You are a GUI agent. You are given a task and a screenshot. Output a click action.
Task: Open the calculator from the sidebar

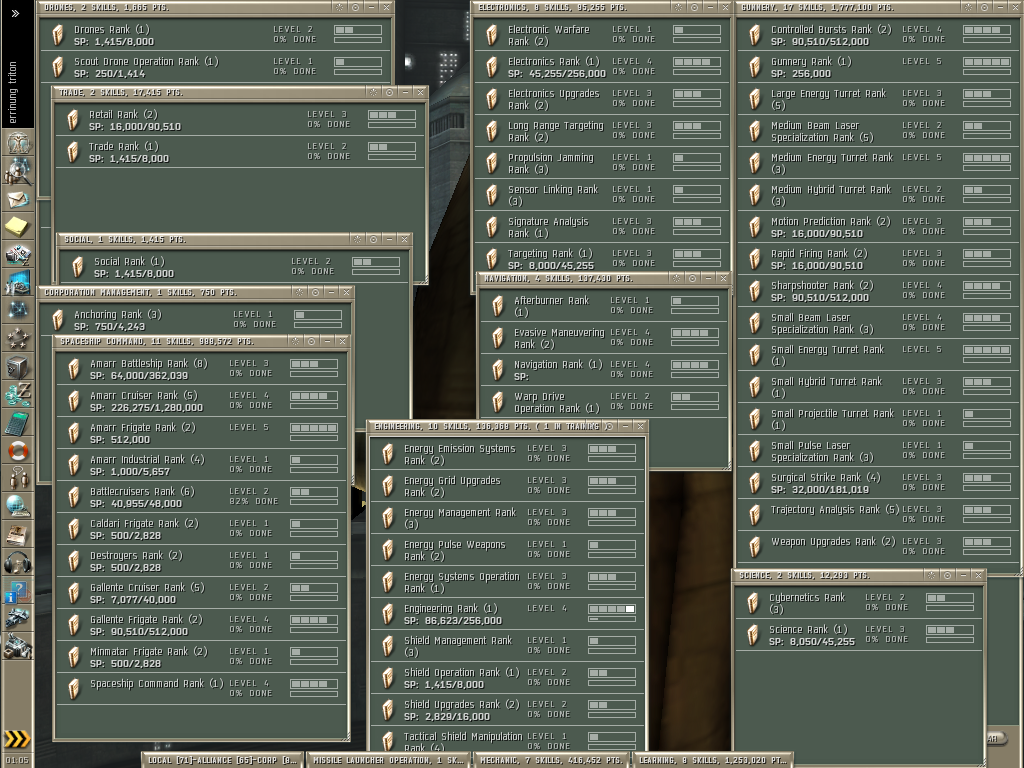18,423
